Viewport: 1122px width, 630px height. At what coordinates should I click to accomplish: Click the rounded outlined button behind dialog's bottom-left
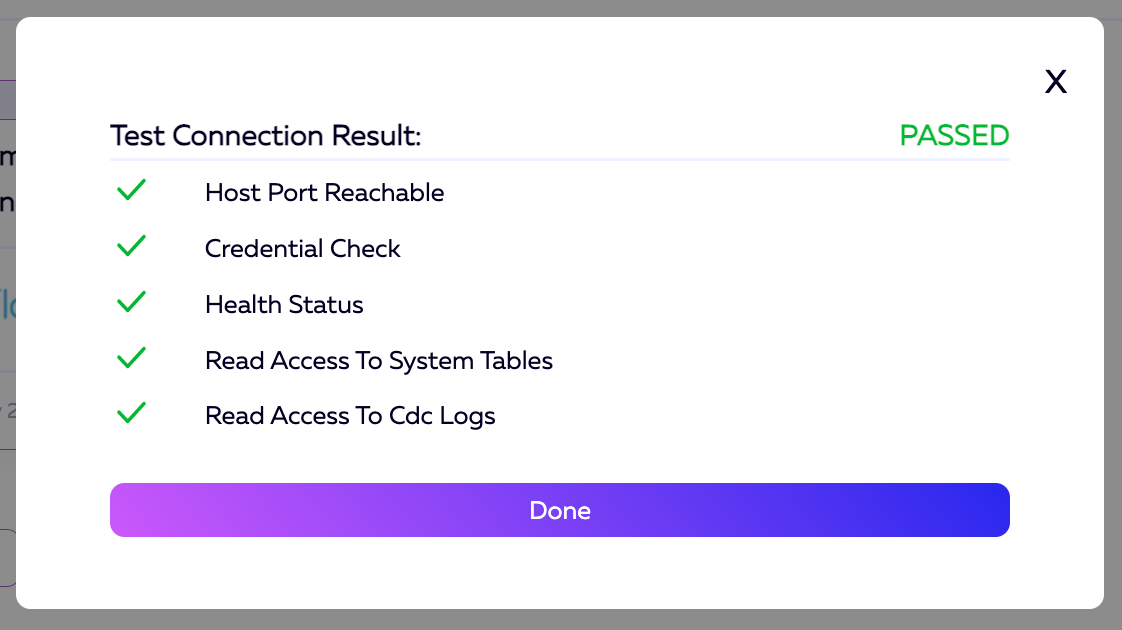coord(7,557)
